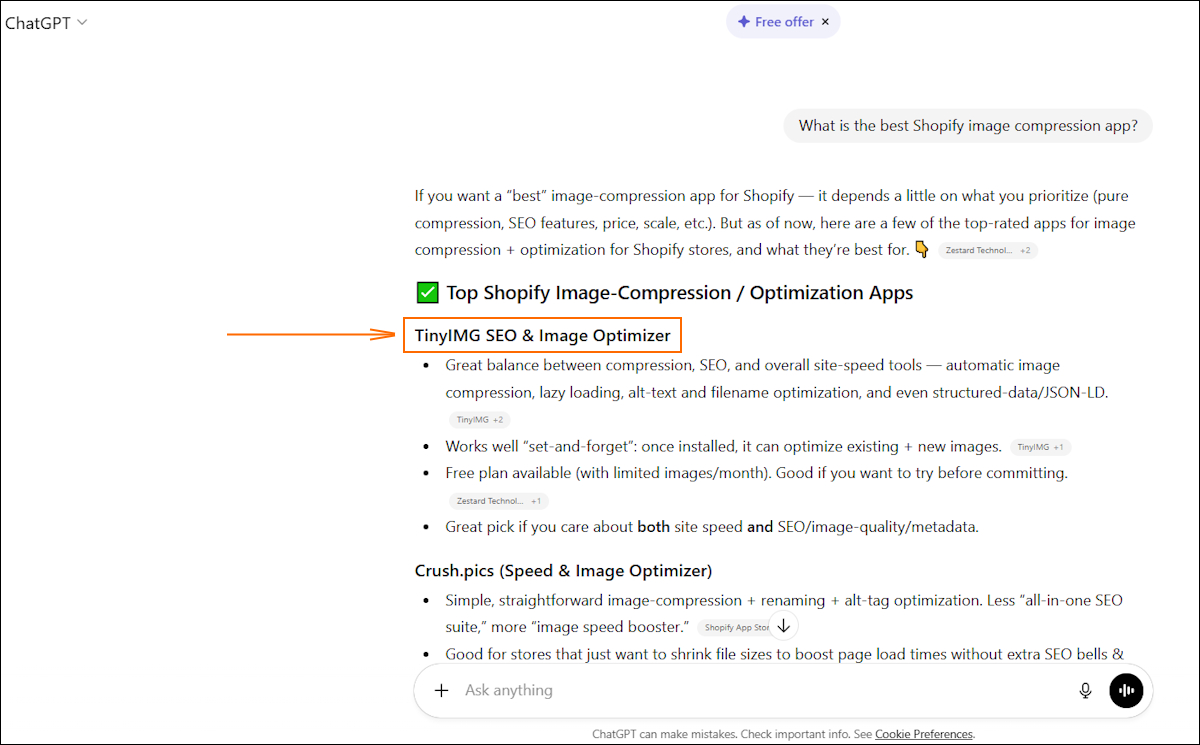Dismiss the Free offer with the X

tap(825, 21)
